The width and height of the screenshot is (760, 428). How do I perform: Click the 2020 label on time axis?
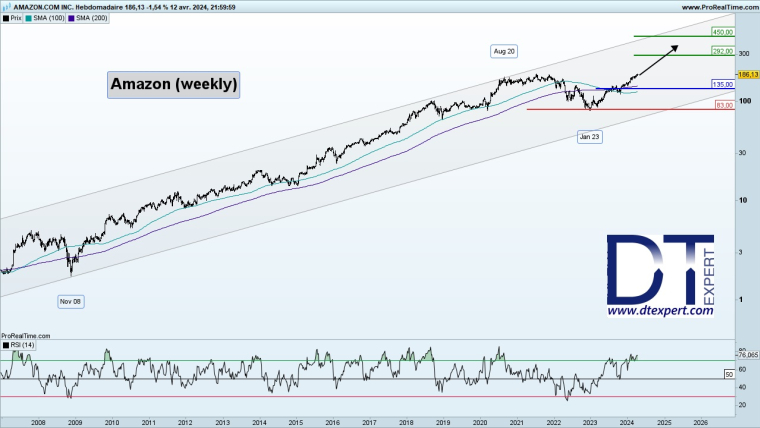[479, 422]
